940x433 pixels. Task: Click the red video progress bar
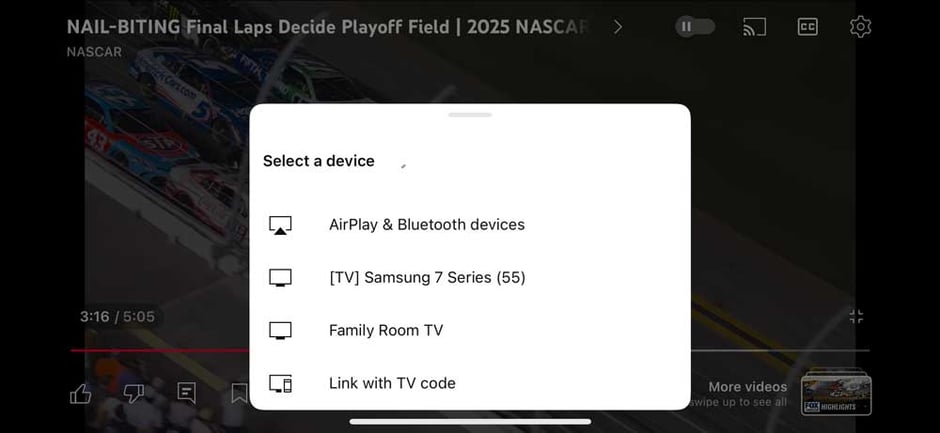point(160,350)
